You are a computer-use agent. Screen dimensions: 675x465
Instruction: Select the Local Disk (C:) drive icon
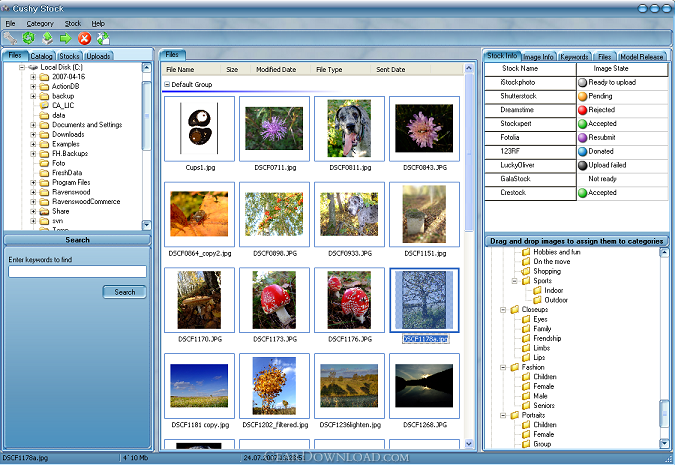point(33,67)
